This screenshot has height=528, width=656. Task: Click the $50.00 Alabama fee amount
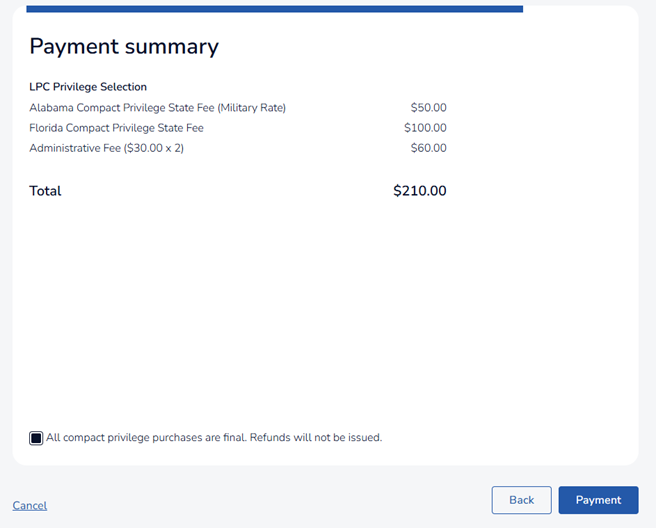428,108
